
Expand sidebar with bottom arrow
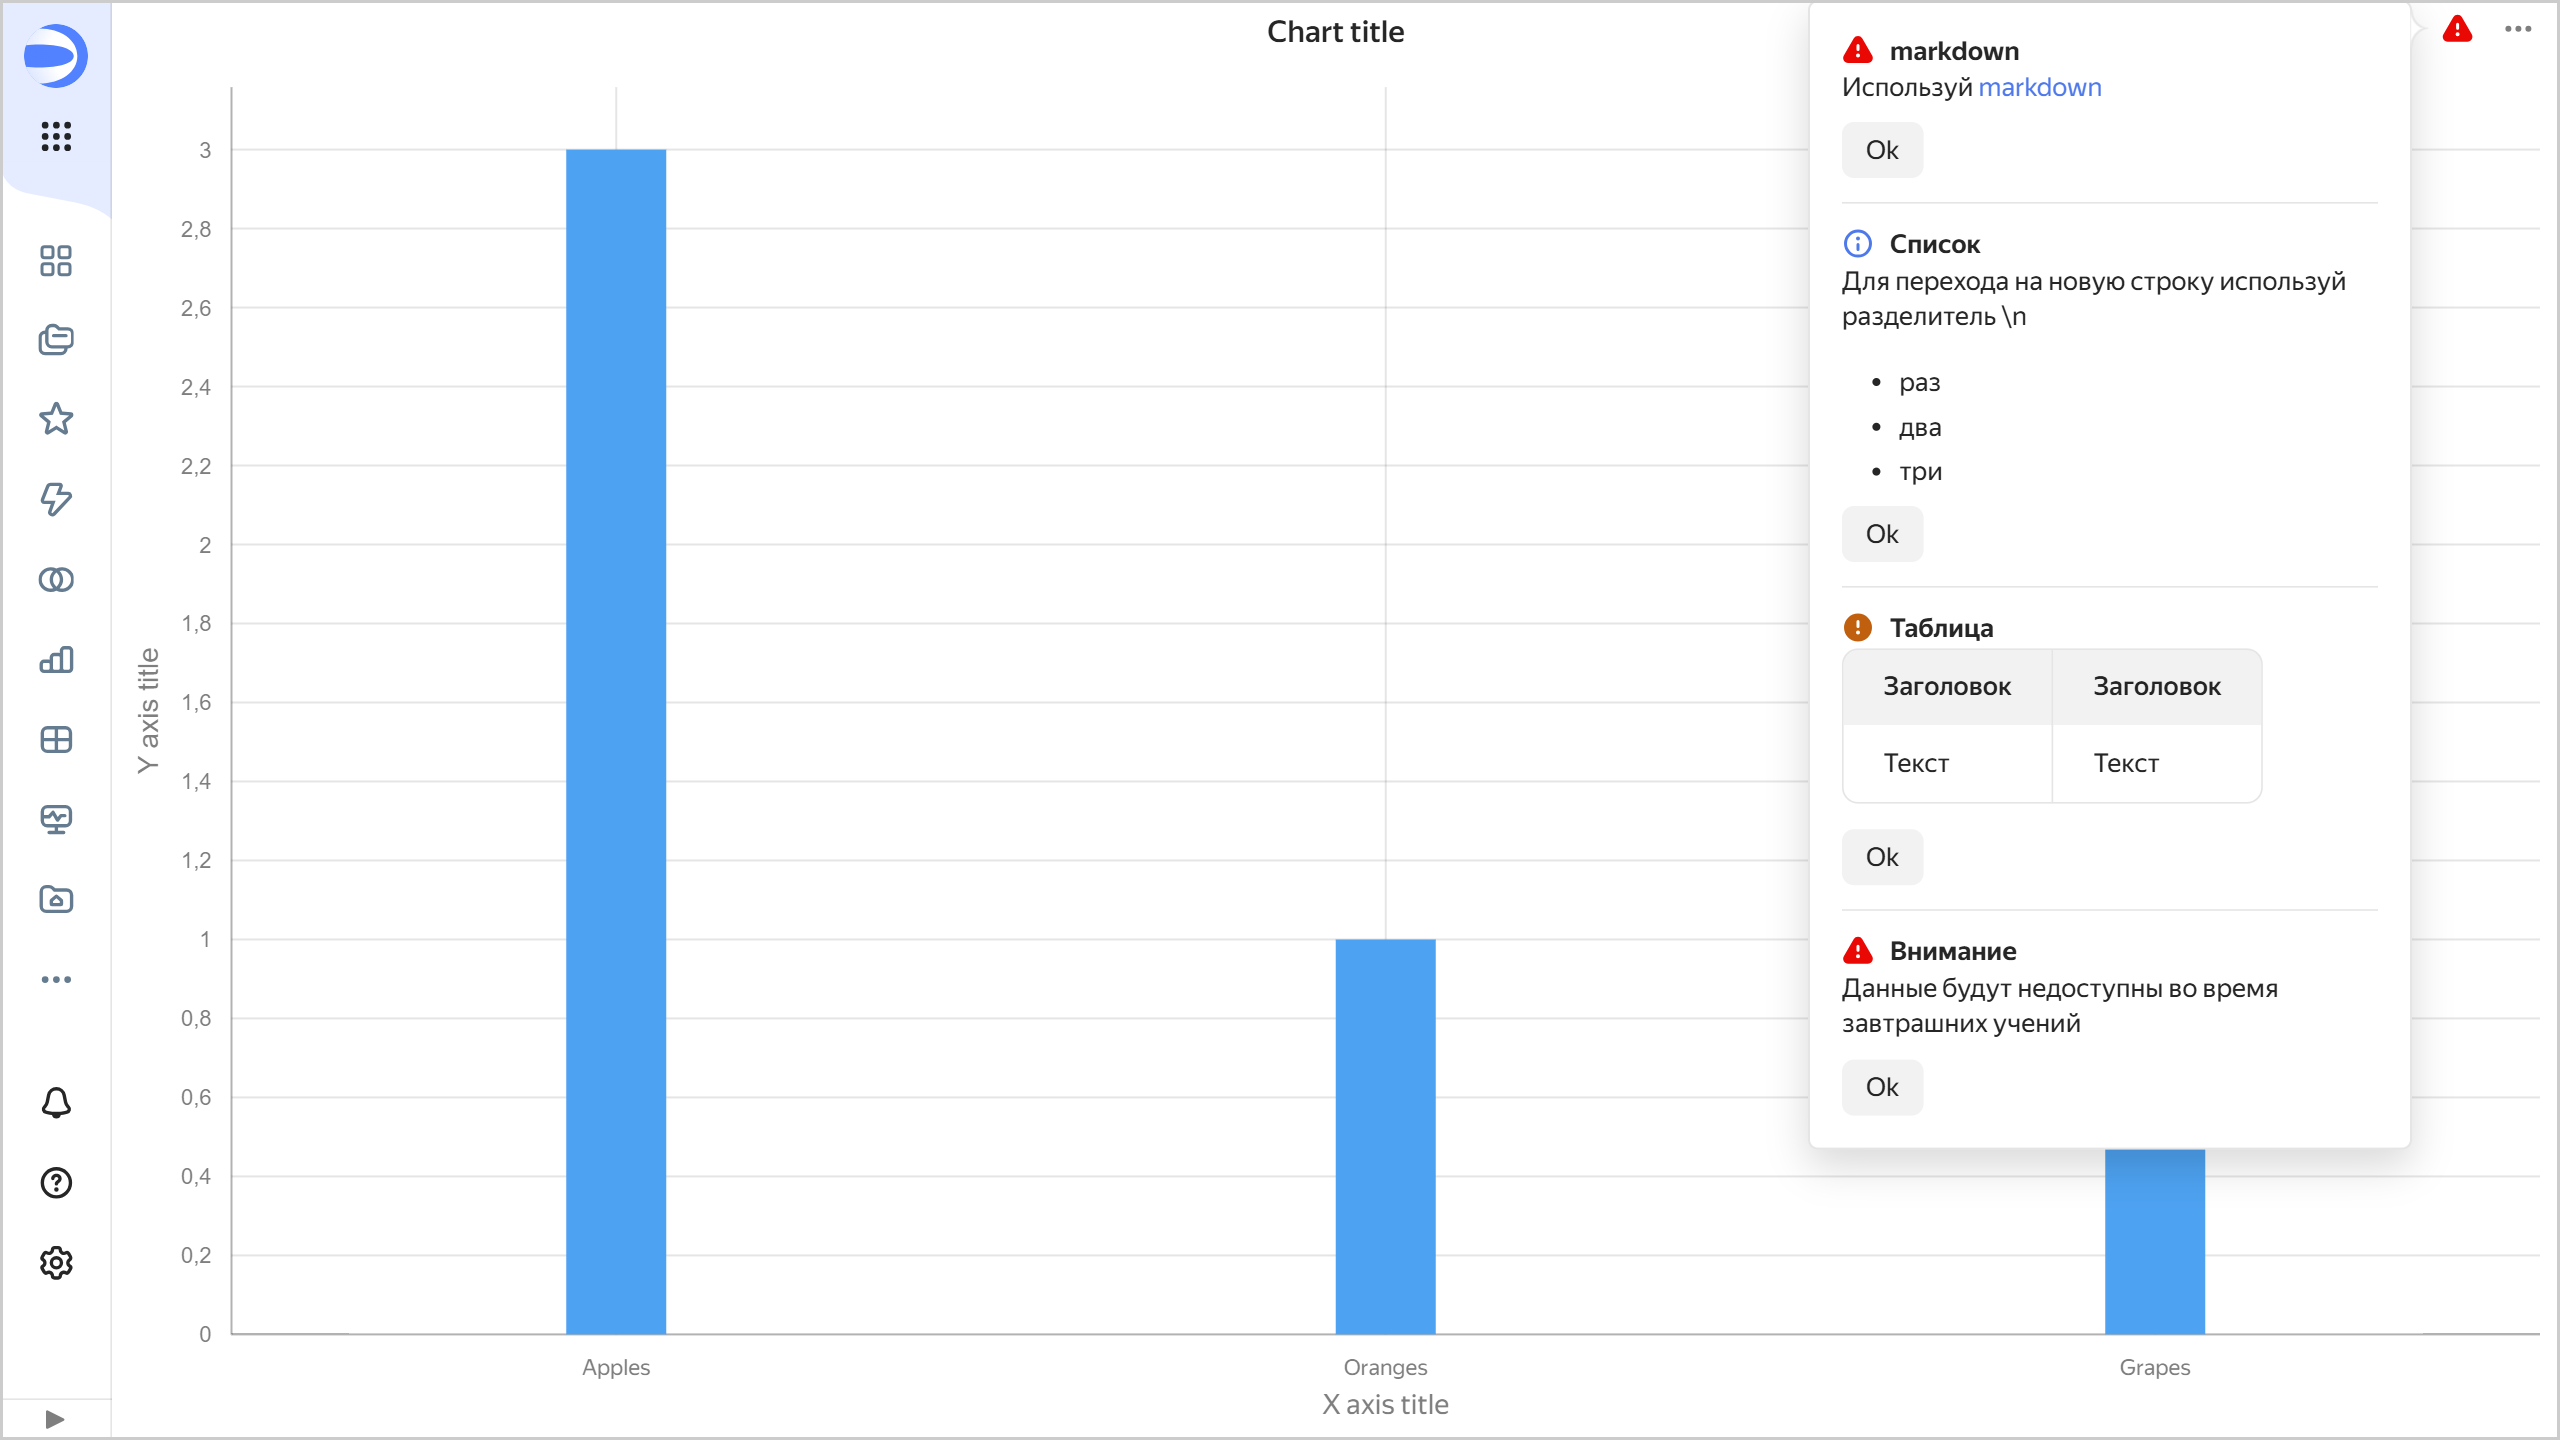(55, 1419)
